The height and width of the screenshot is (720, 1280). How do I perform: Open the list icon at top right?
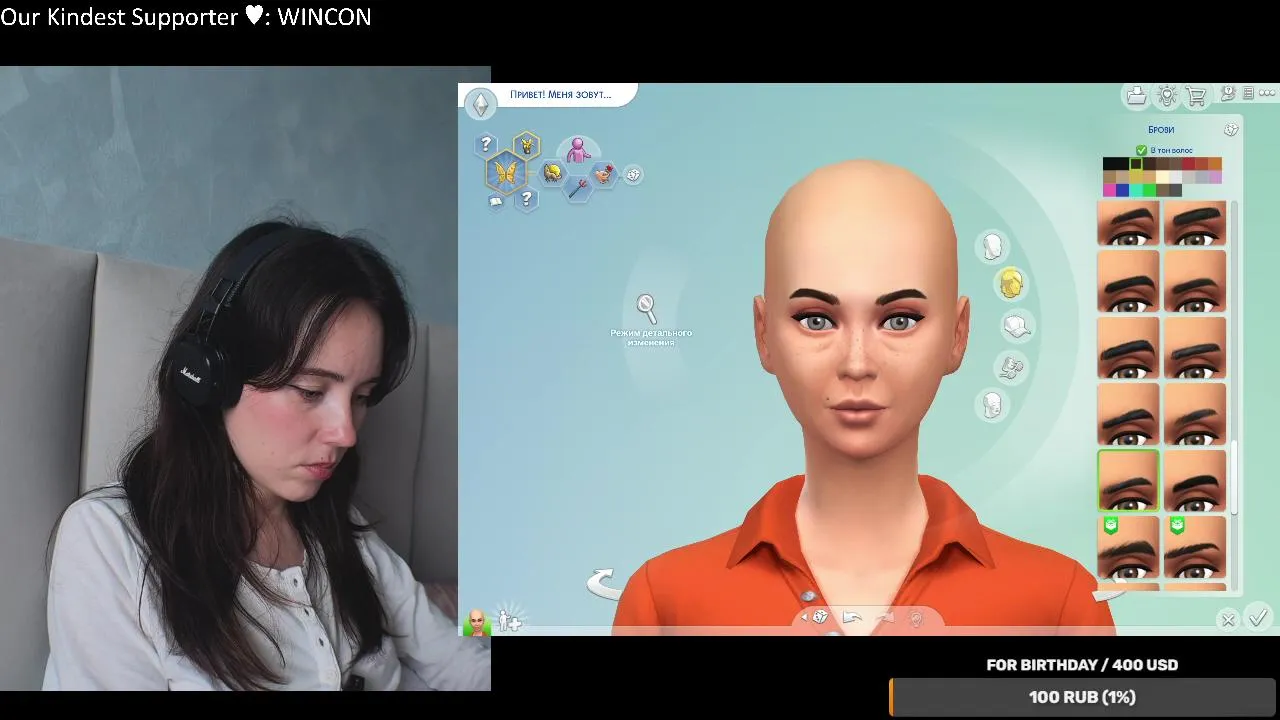1248,94
